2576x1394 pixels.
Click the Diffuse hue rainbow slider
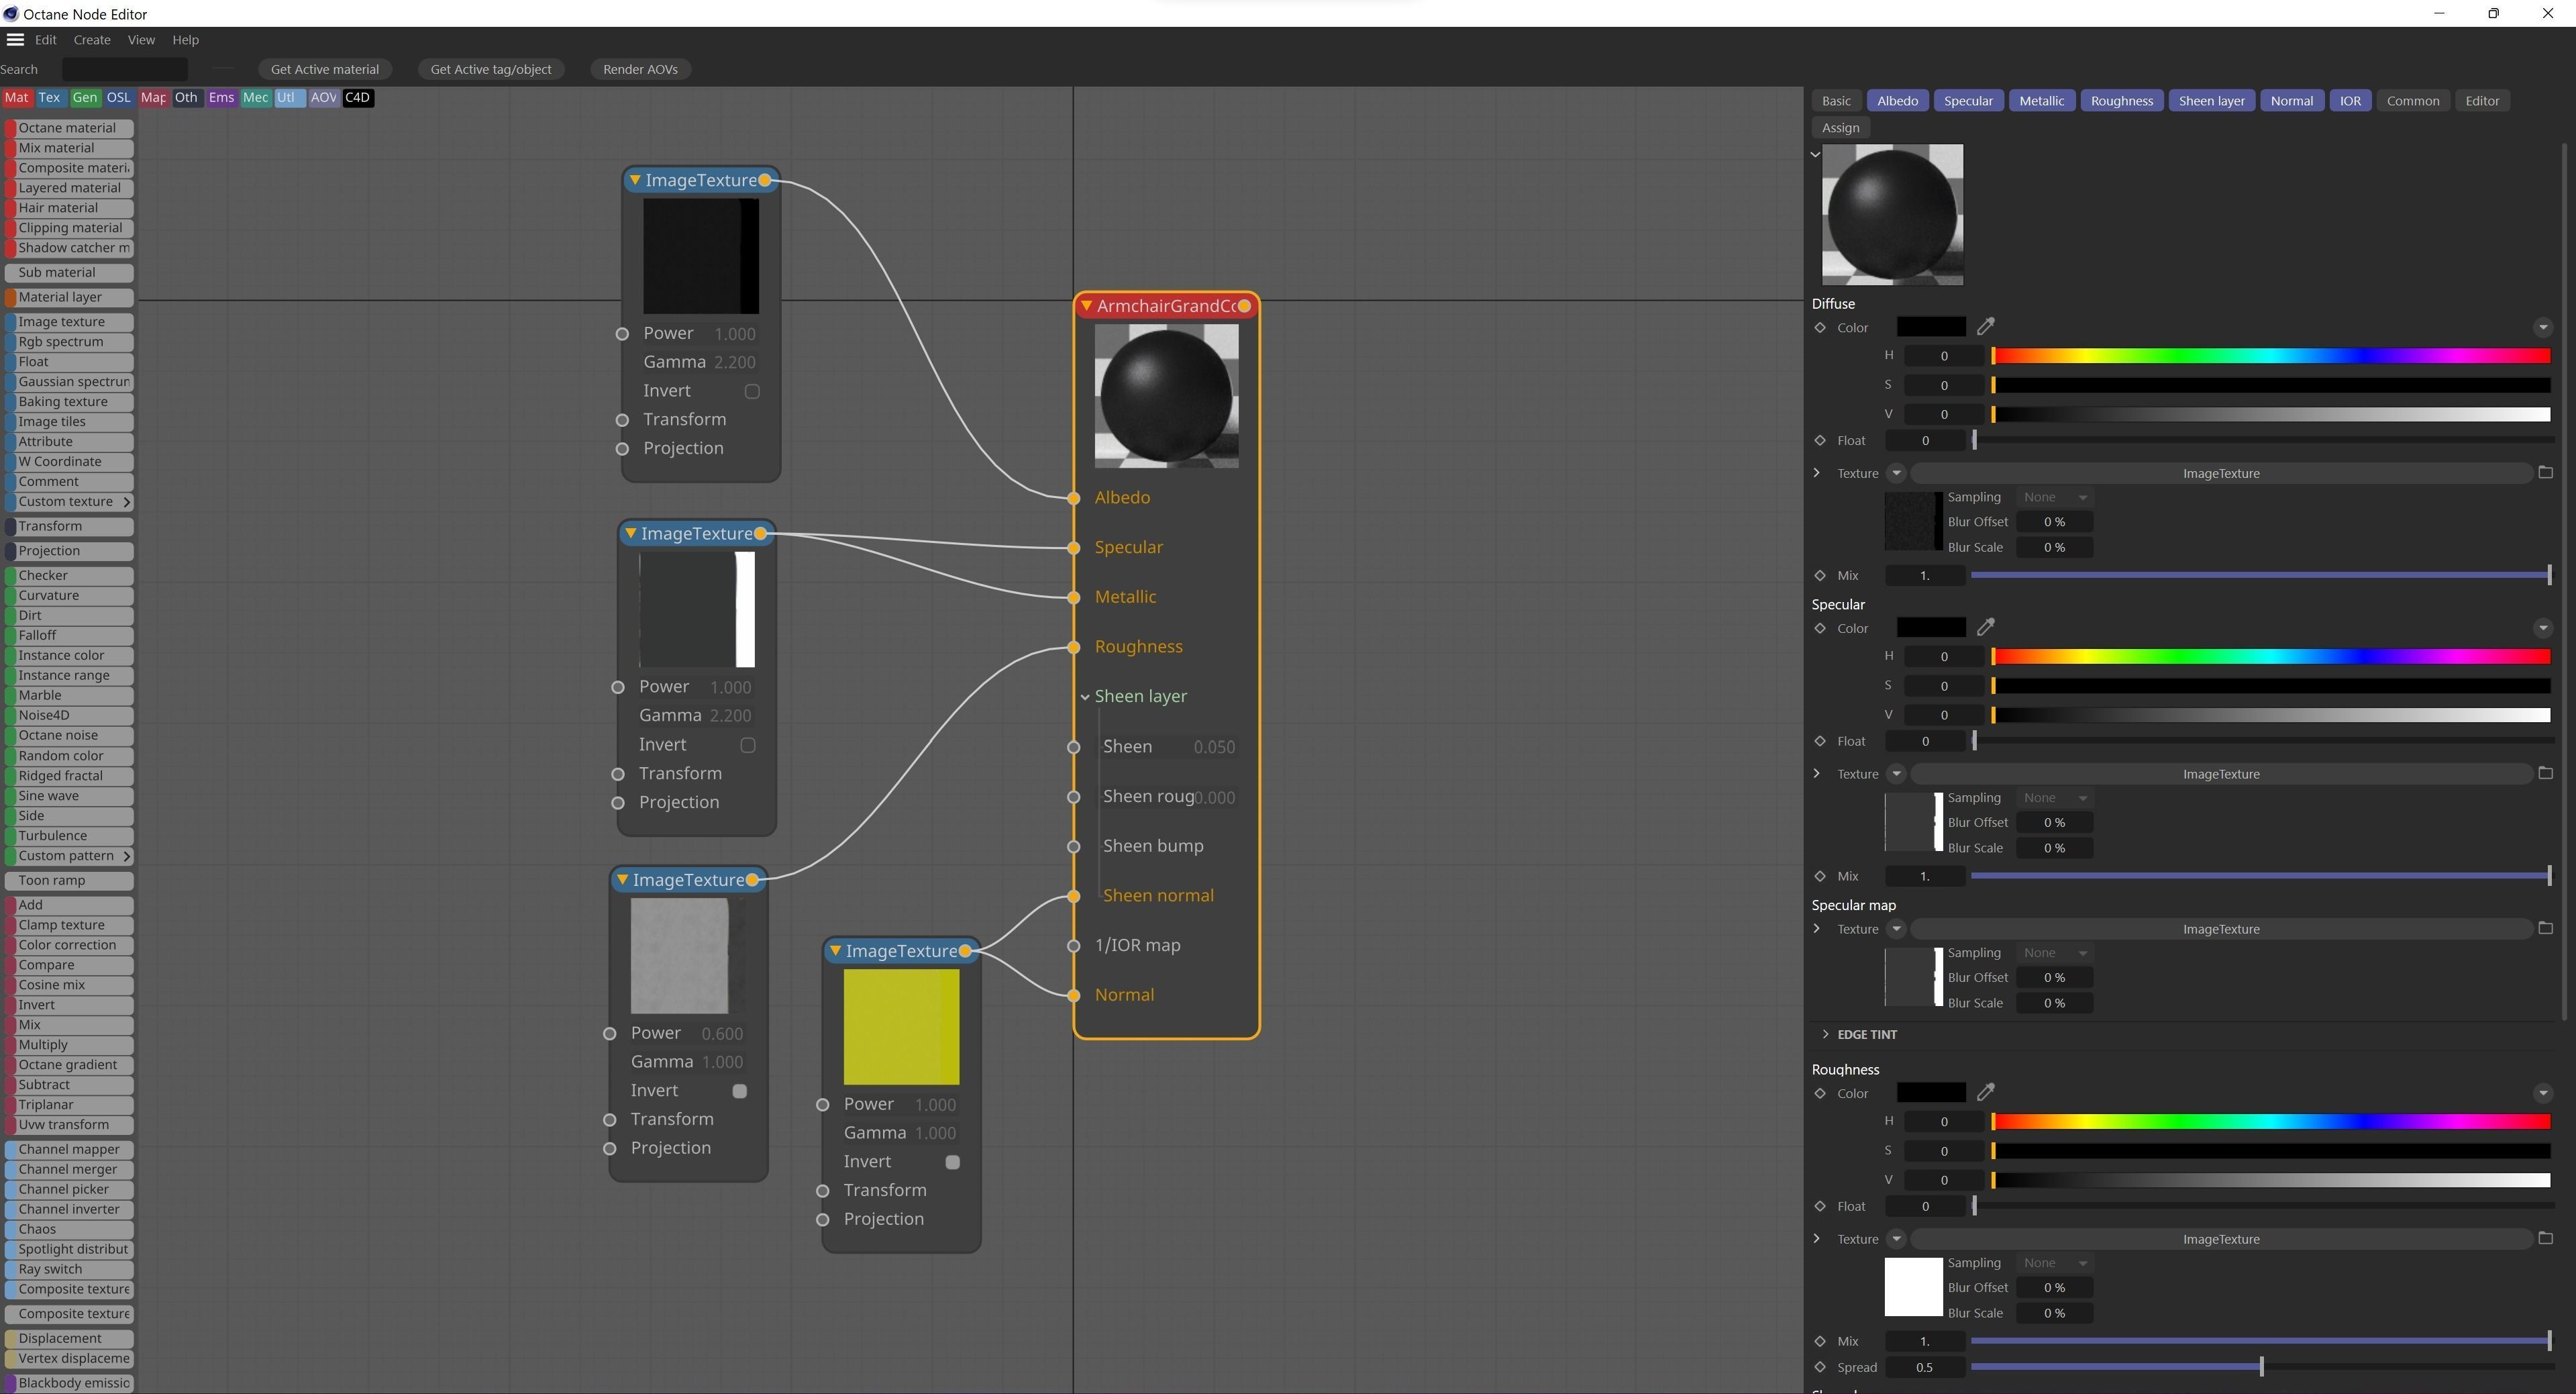tap(2270, 356)
